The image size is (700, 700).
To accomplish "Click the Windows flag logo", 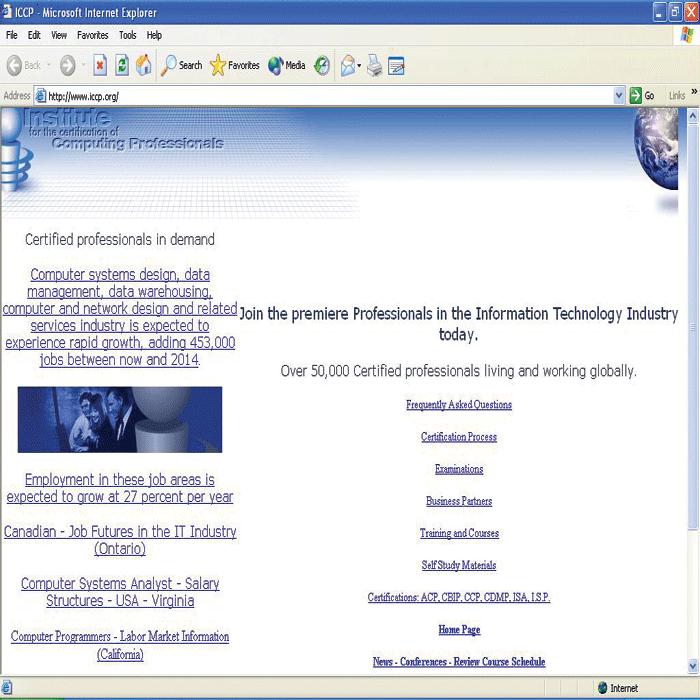I will (687, 35).
